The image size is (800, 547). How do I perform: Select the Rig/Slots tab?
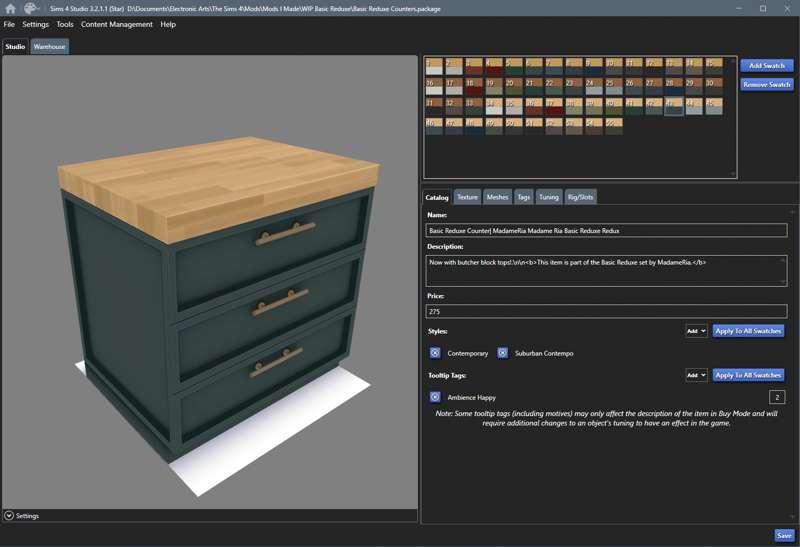click(x=581, y=197)
